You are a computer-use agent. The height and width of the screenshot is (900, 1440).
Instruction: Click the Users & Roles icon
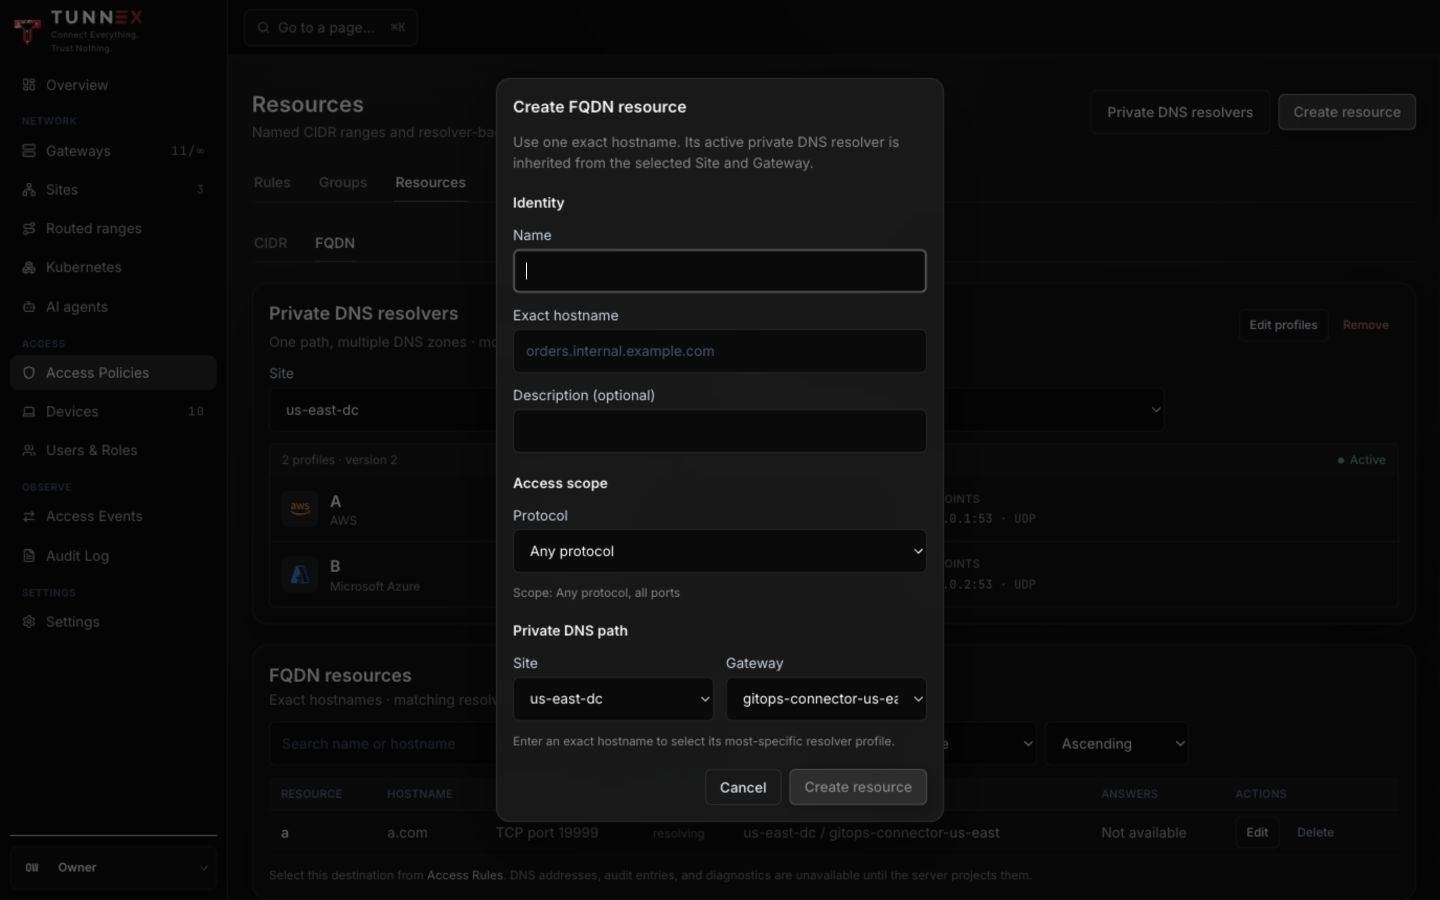click(29, 451)
